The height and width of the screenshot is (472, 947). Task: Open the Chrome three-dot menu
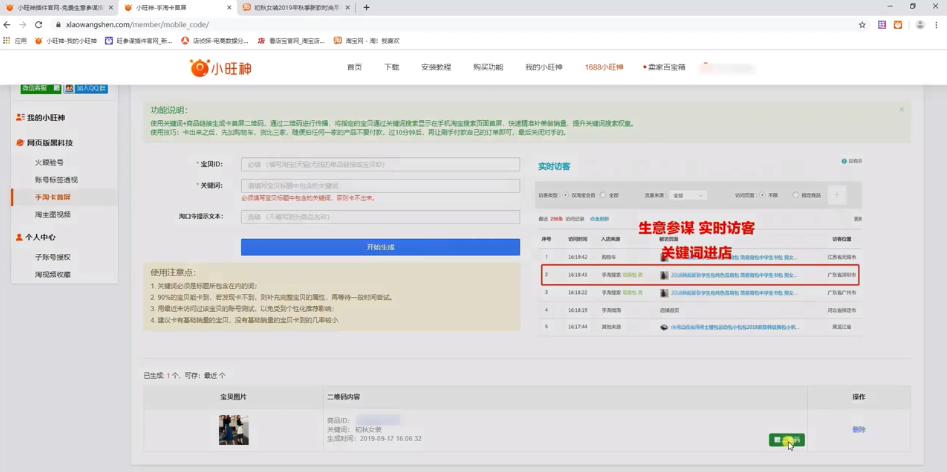coord(937,25)
